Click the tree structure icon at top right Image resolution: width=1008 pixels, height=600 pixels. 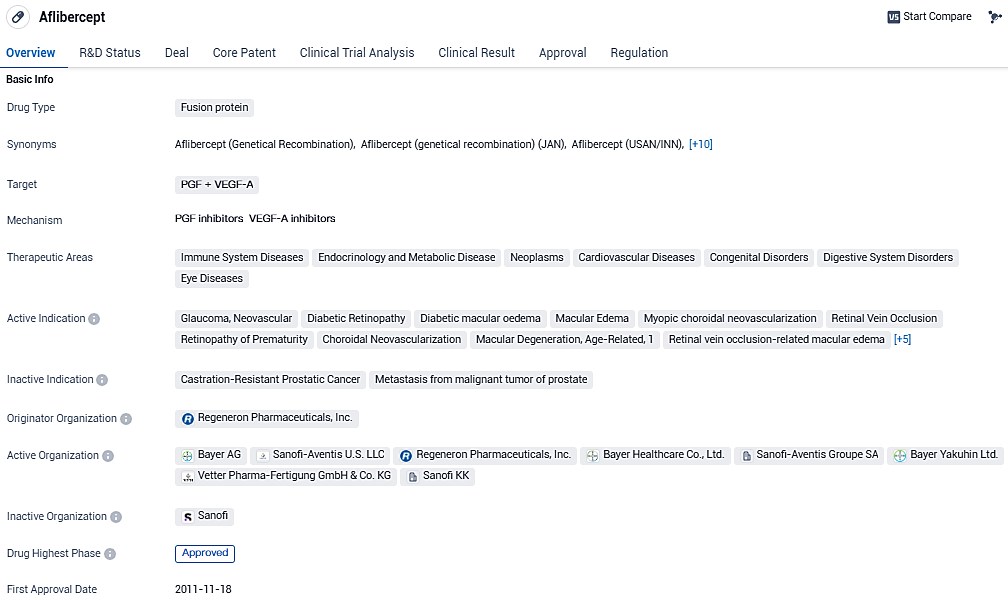tap(994, 17)
